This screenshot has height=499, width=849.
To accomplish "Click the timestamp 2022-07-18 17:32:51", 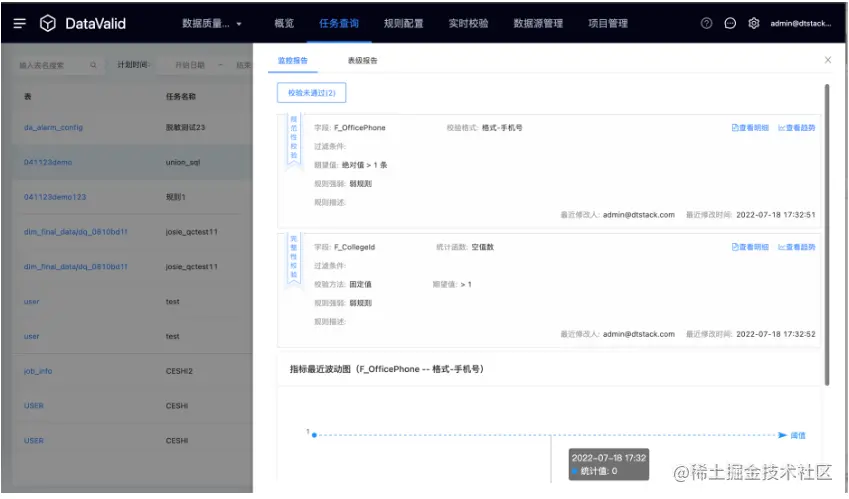I will [x=775, y=215].
